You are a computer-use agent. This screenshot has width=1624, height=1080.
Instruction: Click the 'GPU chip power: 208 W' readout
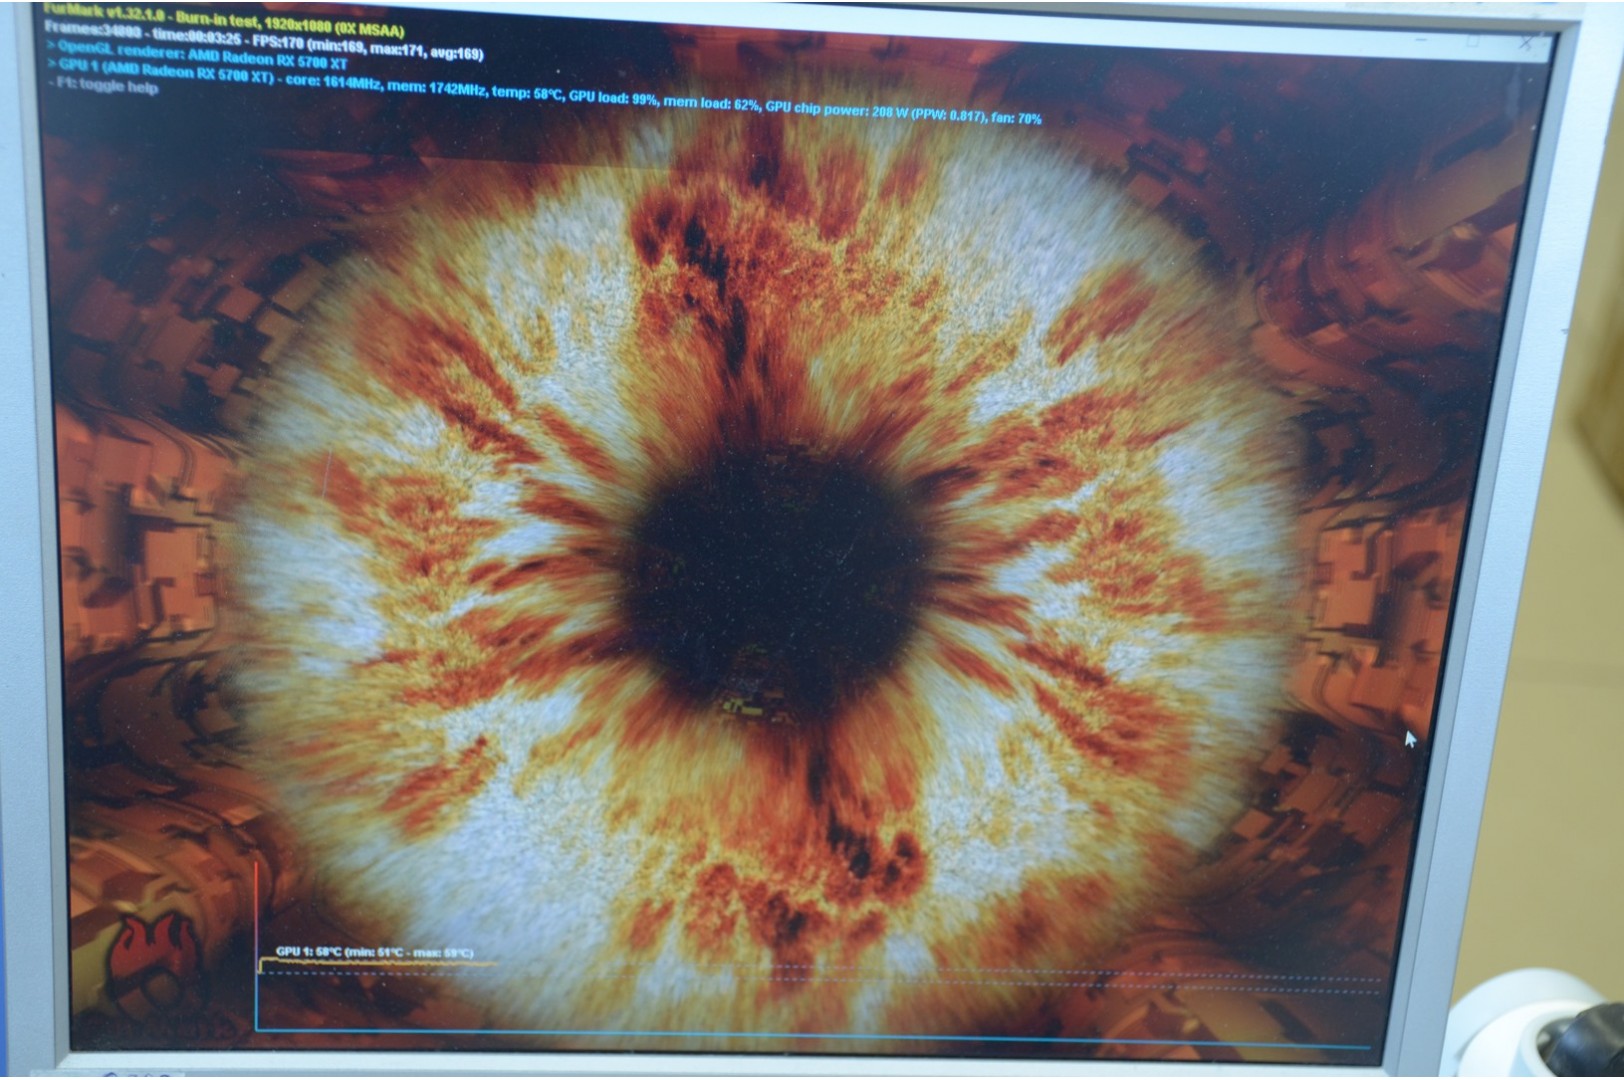coord(836,109)
